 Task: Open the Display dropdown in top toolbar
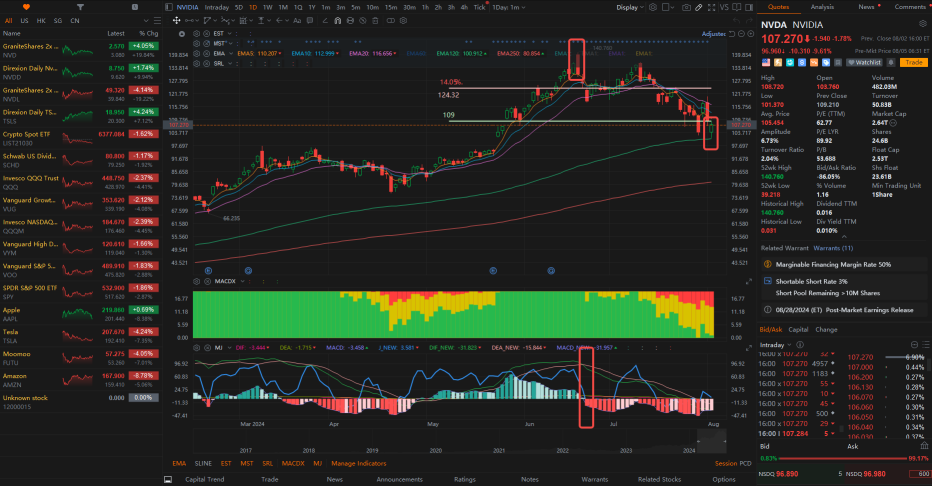(630, 7)
